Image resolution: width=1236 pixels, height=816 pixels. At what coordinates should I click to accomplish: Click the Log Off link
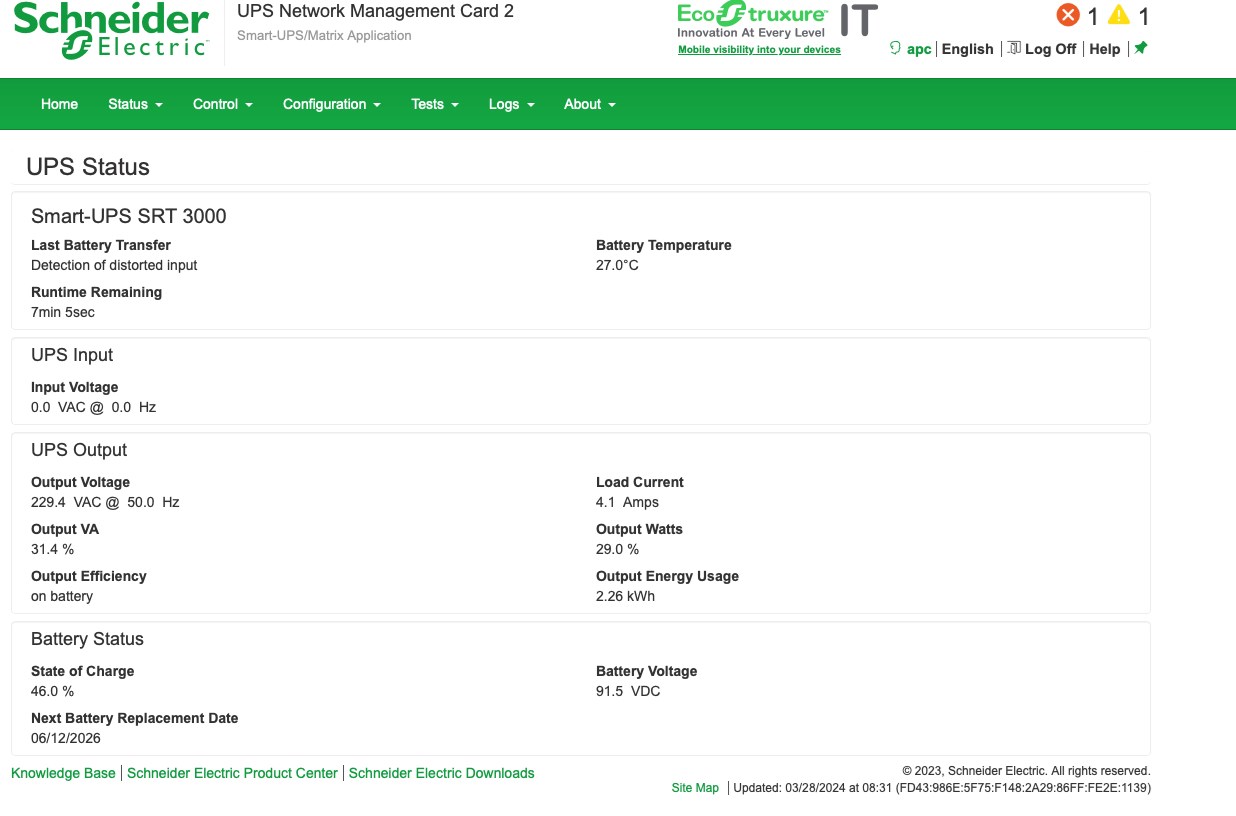coord(1050,49)
